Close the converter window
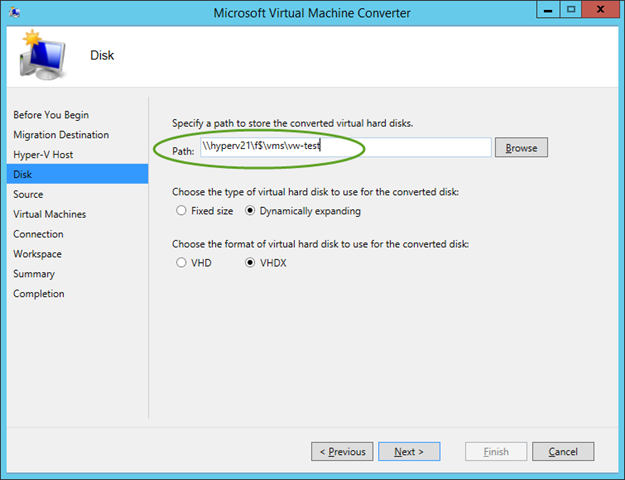Viewport: 625px width, 480px height. [x=600, y=10]
